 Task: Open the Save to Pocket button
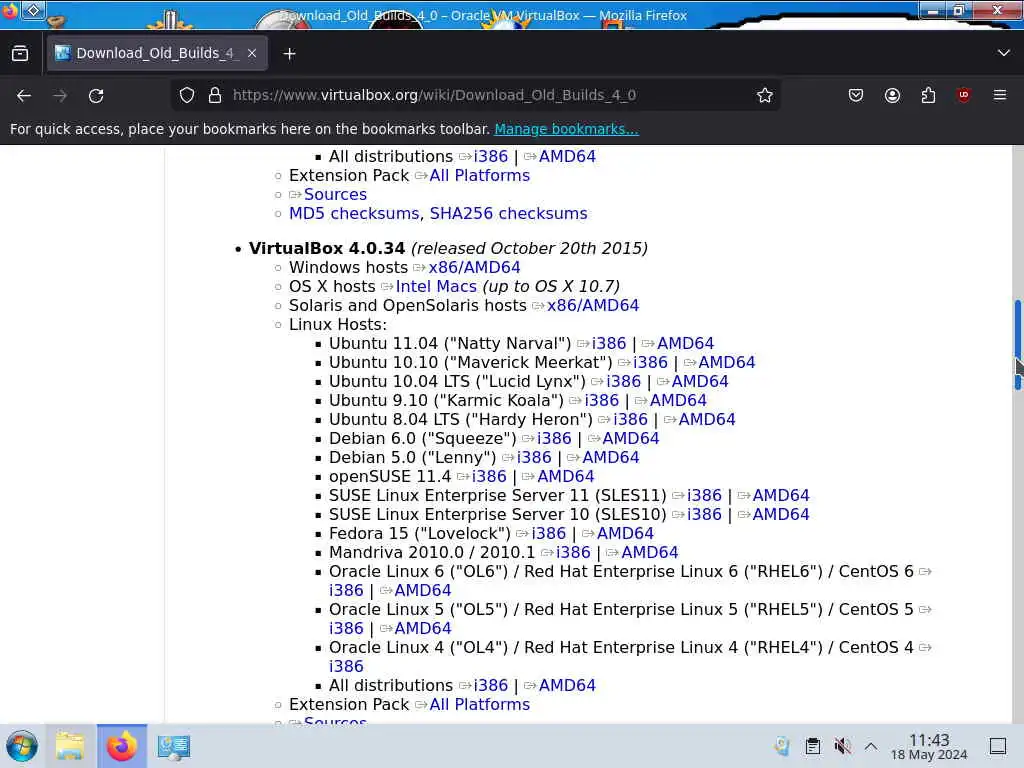pos(856,95)
